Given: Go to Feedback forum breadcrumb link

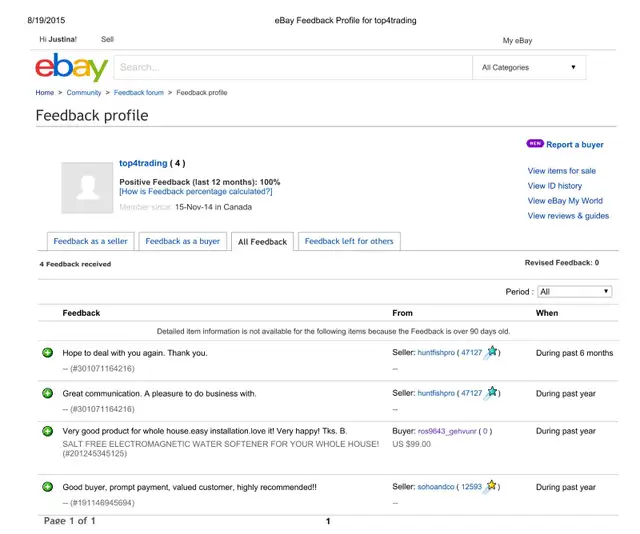Looking at the screenshot, I should (139, 93).
